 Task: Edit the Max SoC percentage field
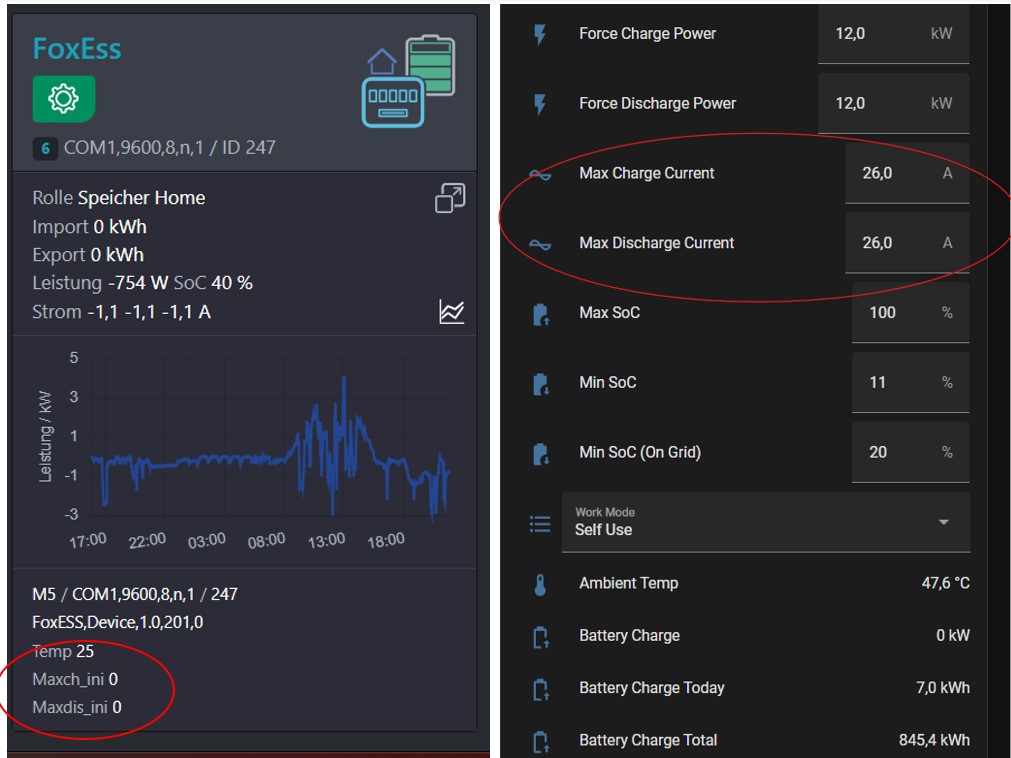tap(910, 313)
